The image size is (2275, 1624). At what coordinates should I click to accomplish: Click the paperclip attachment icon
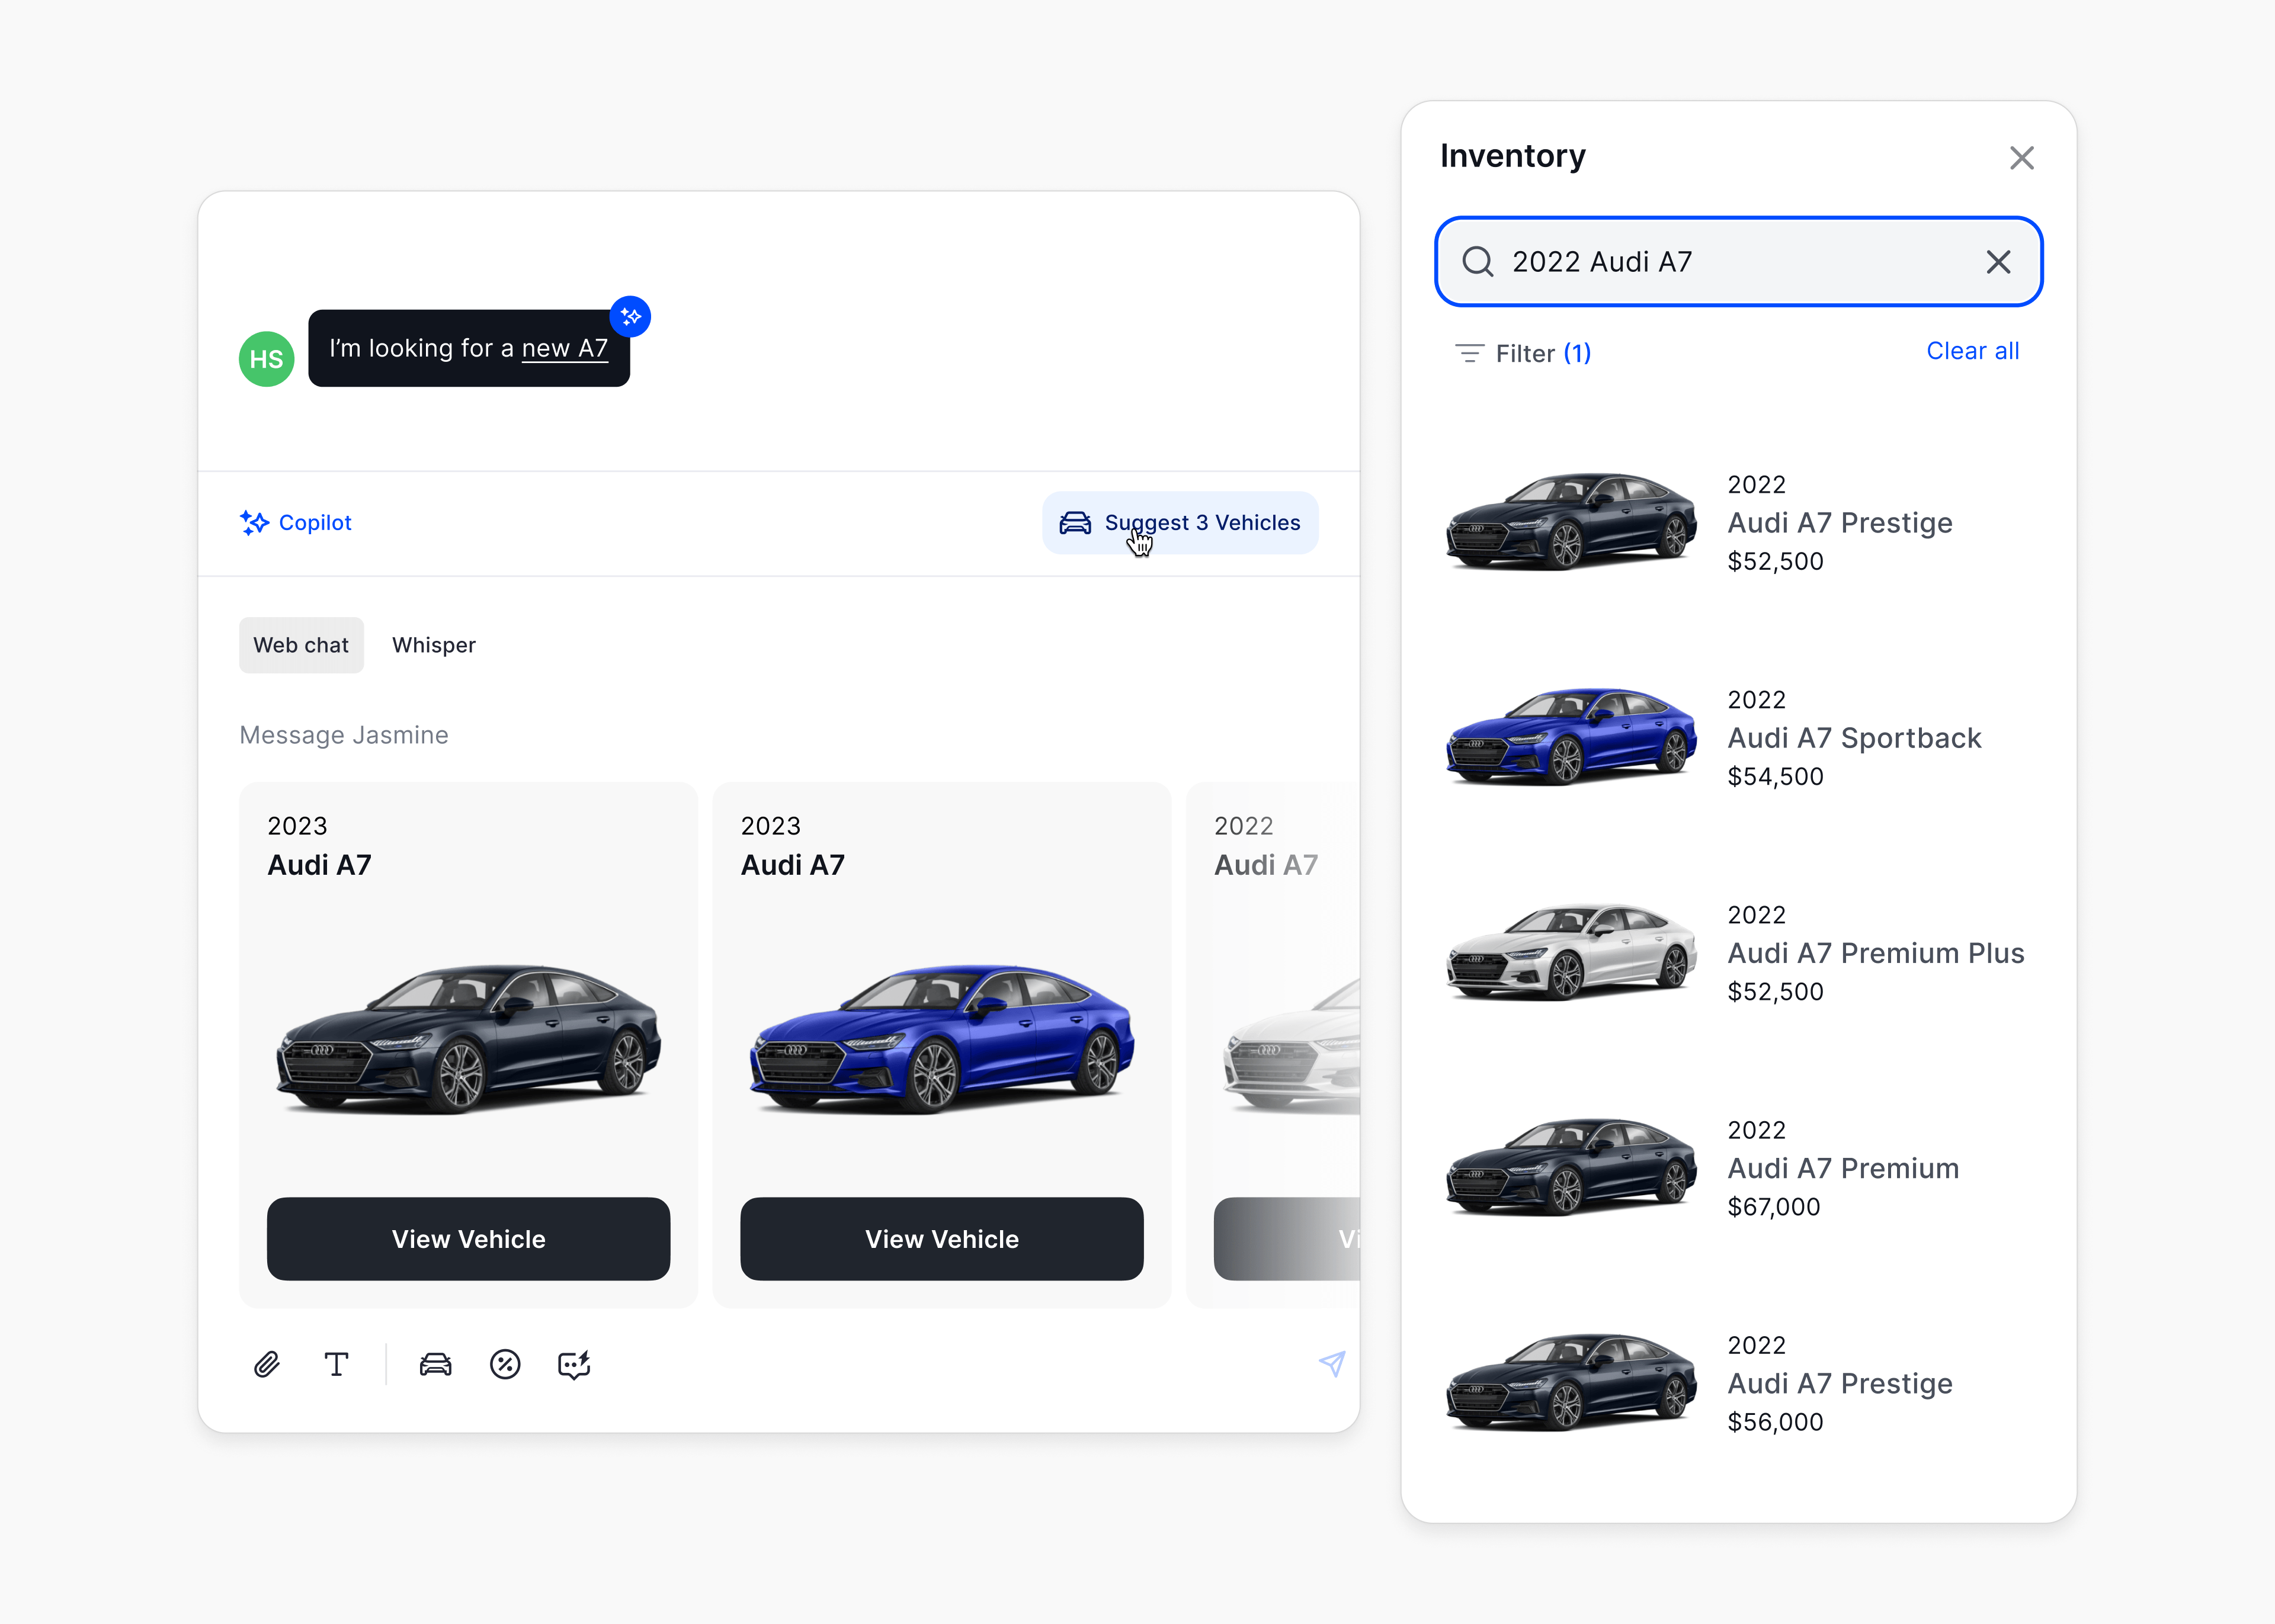266,1364
